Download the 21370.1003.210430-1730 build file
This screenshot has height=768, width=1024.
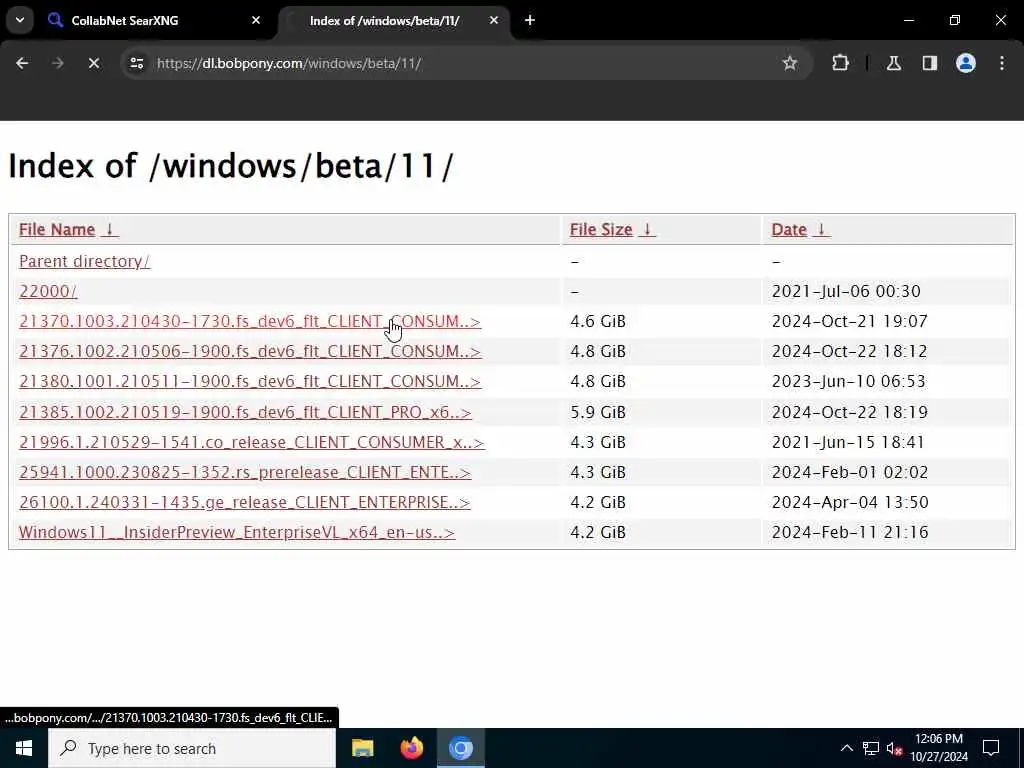(250, 321)
